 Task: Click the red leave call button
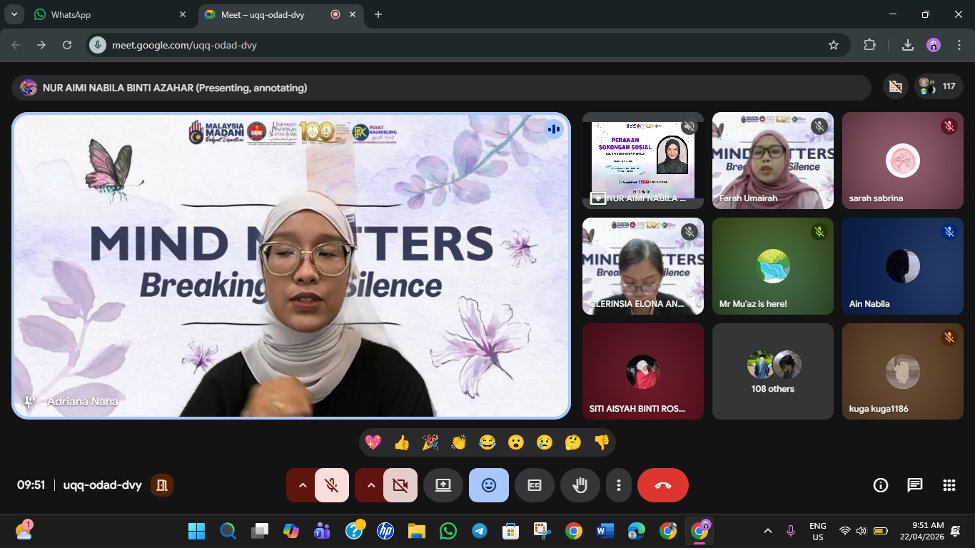pos(662,485)
